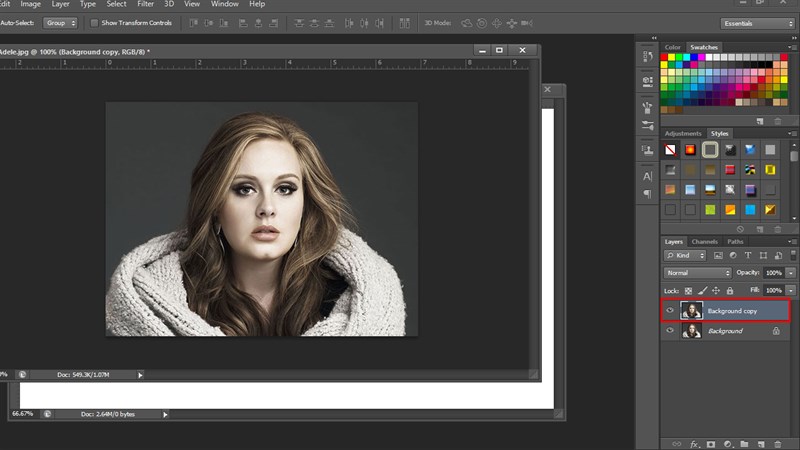Screen dimensions: 800x450
Task: Click the Fill 100% value field
Action: [774, 290]
